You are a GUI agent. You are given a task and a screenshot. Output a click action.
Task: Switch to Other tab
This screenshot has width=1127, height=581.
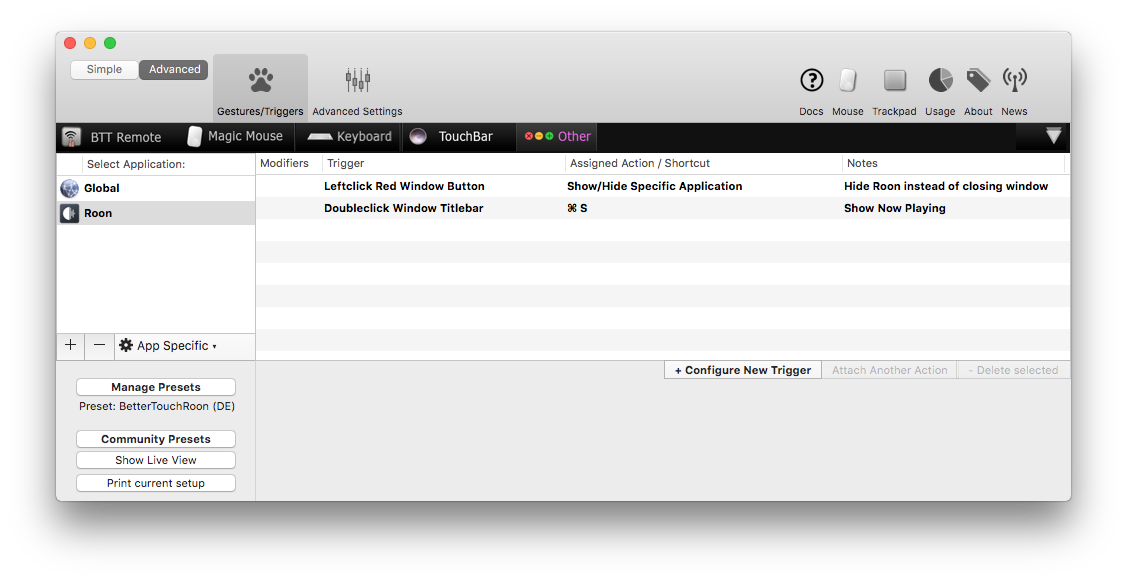tap(557, 137)
